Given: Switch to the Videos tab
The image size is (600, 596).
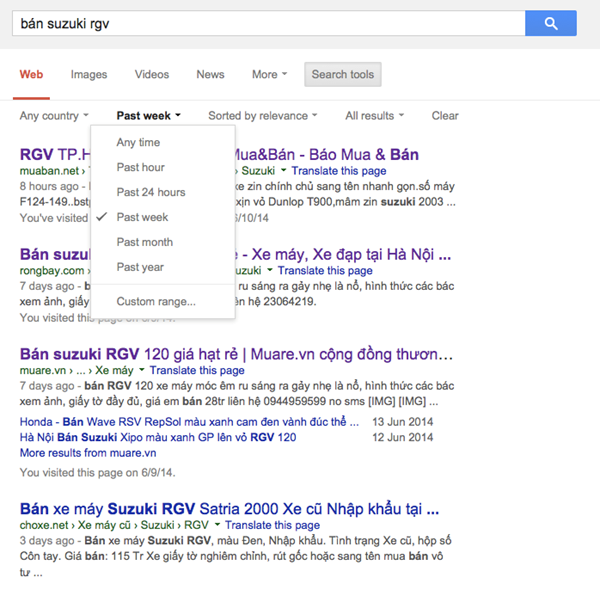Looking at the screenshot, I should 152,75.
